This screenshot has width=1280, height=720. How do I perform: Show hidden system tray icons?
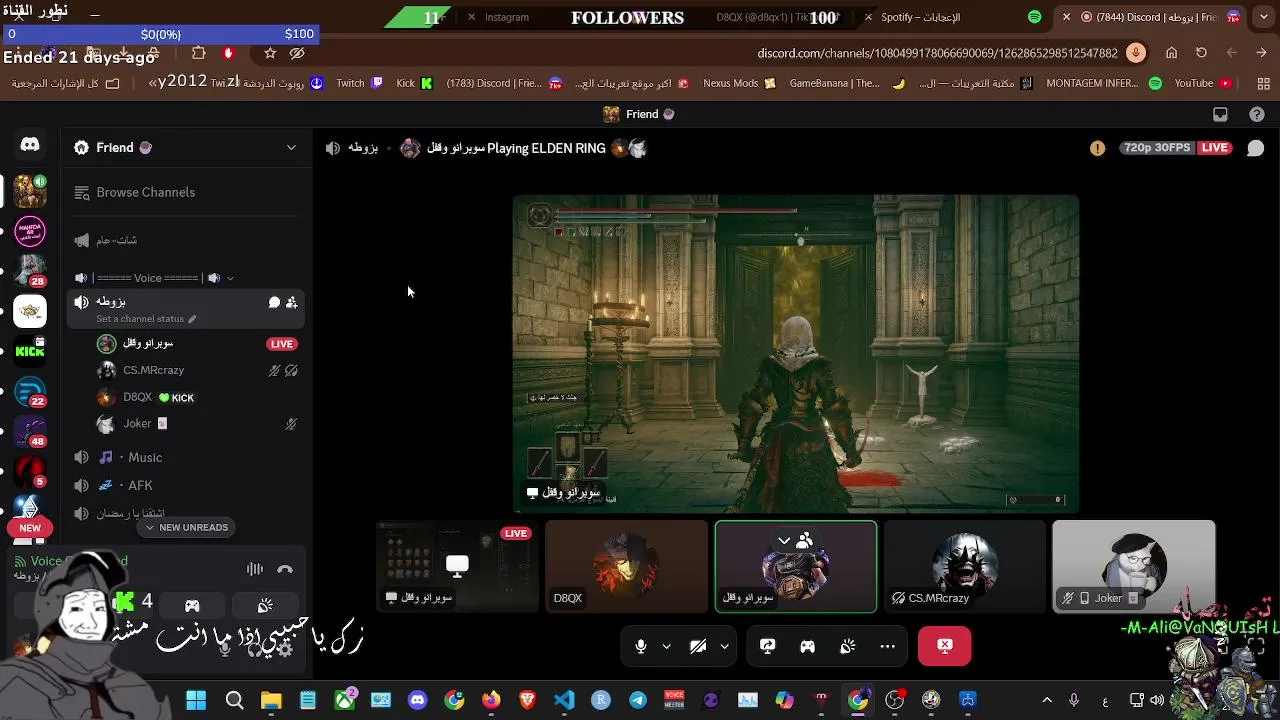1047,700
